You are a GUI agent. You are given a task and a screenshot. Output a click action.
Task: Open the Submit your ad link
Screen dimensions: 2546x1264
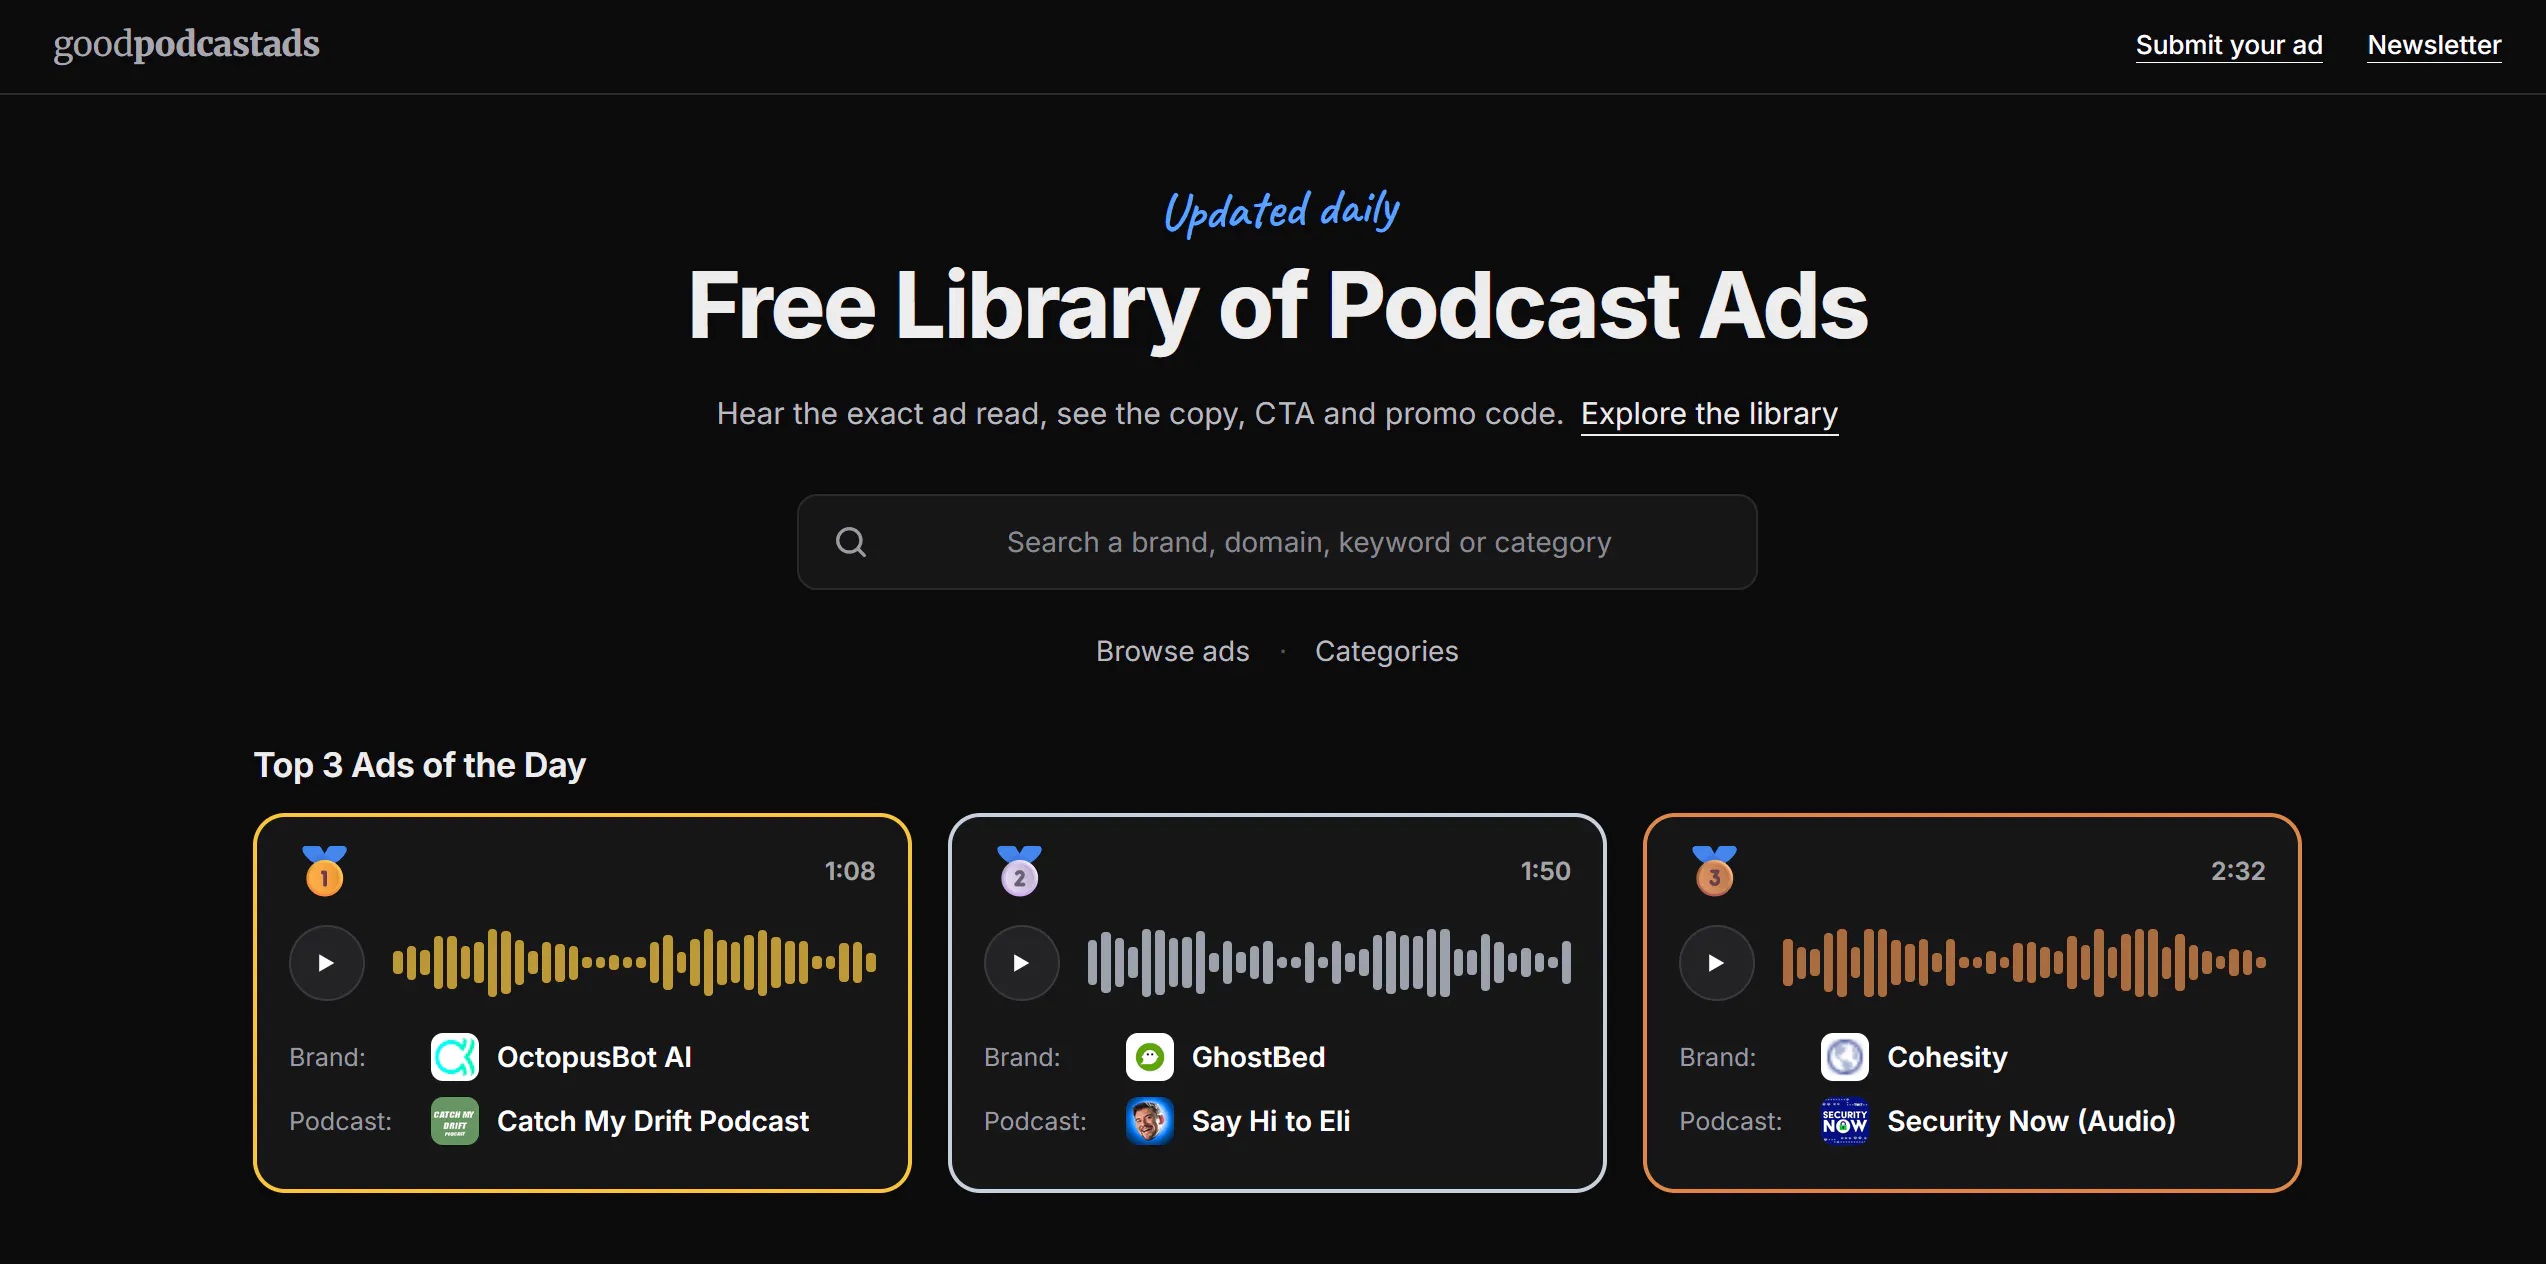pos(2229,45)
